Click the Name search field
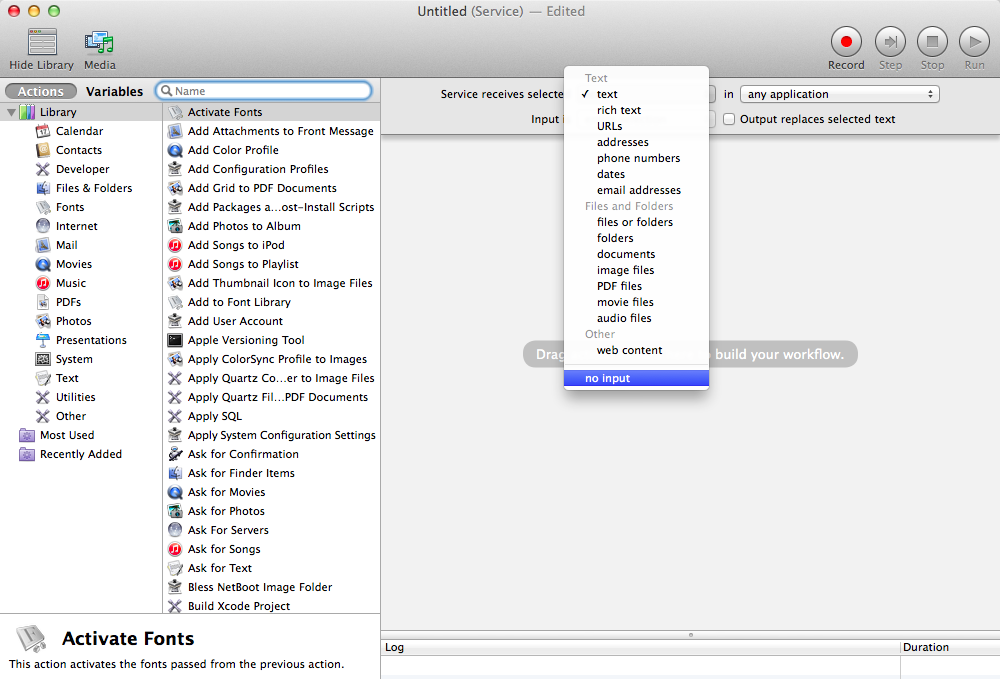The height and width of the screenshot is (679, 1000). tap(263, 91)
